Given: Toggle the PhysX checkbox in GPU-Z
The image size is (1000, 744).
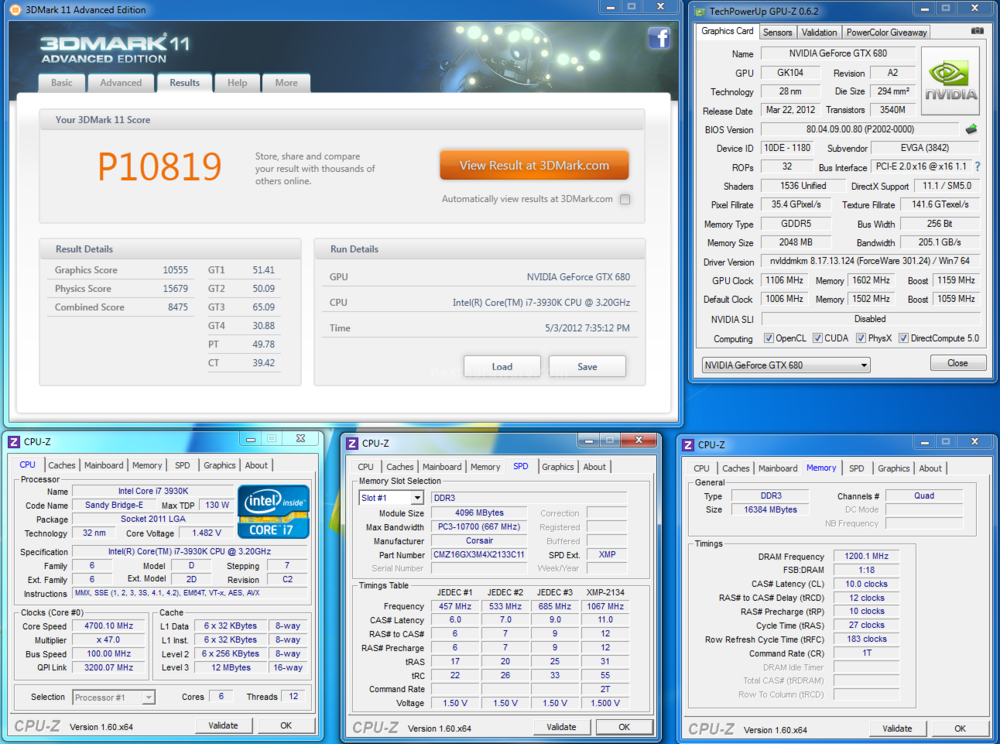Looking at the screenshot, I should pyautogui.click(x=861, y=339).
